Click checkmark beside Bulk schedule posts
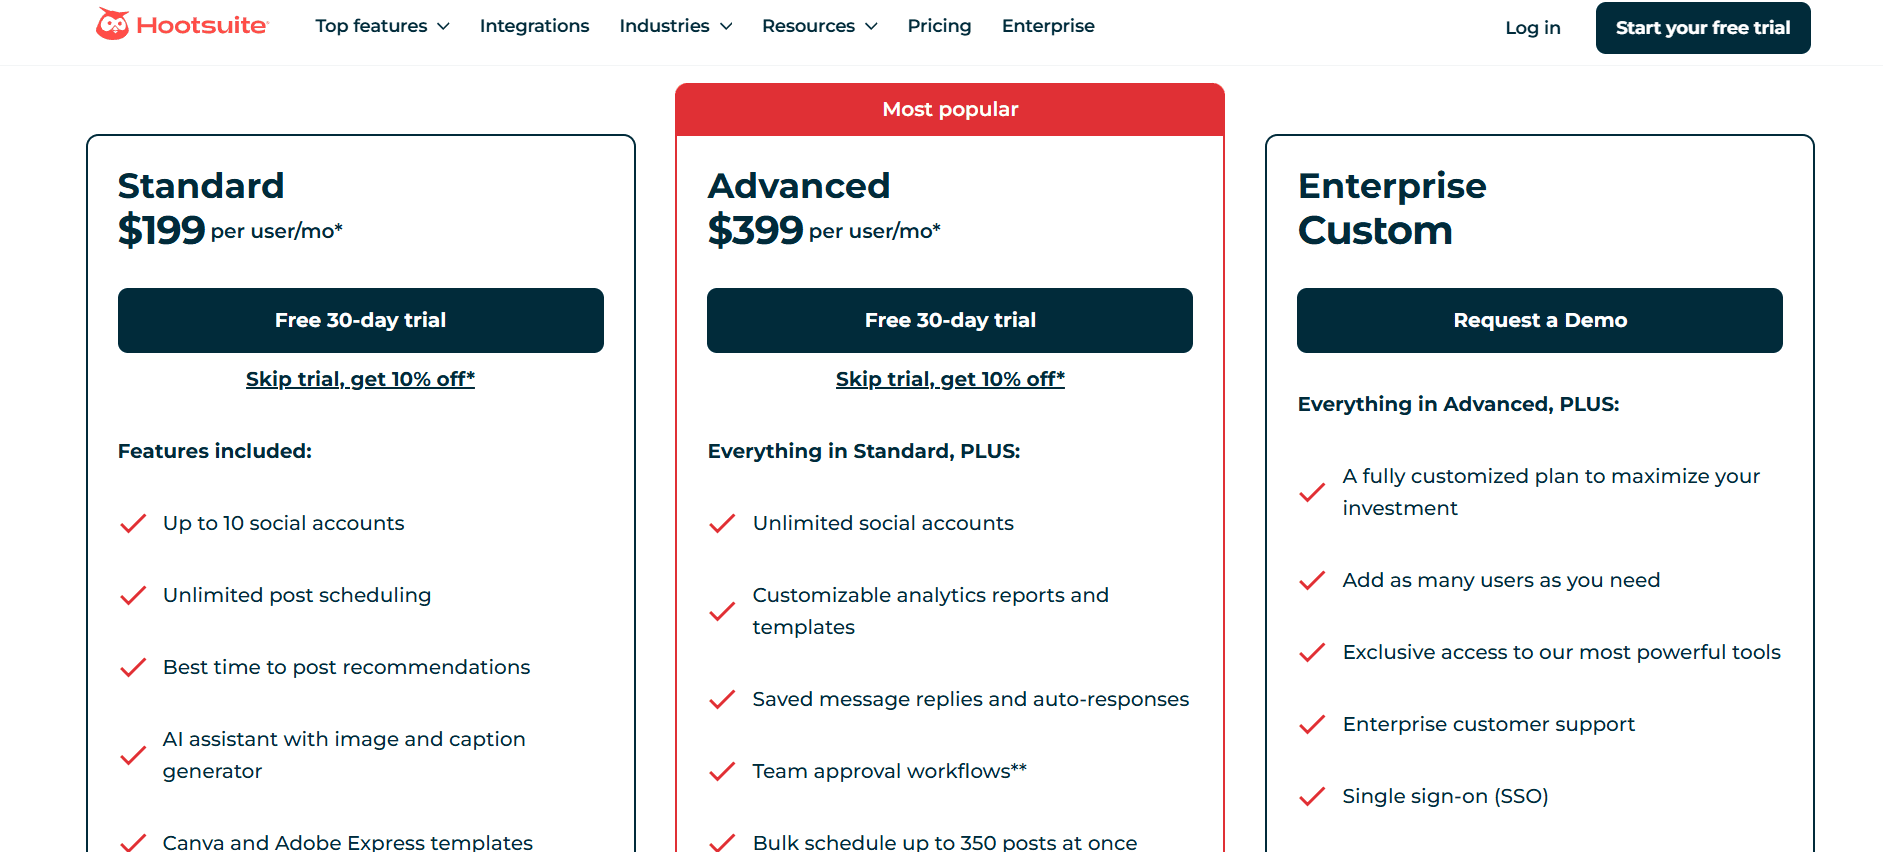The image size is (1883, 852). [x=722, y=843]
